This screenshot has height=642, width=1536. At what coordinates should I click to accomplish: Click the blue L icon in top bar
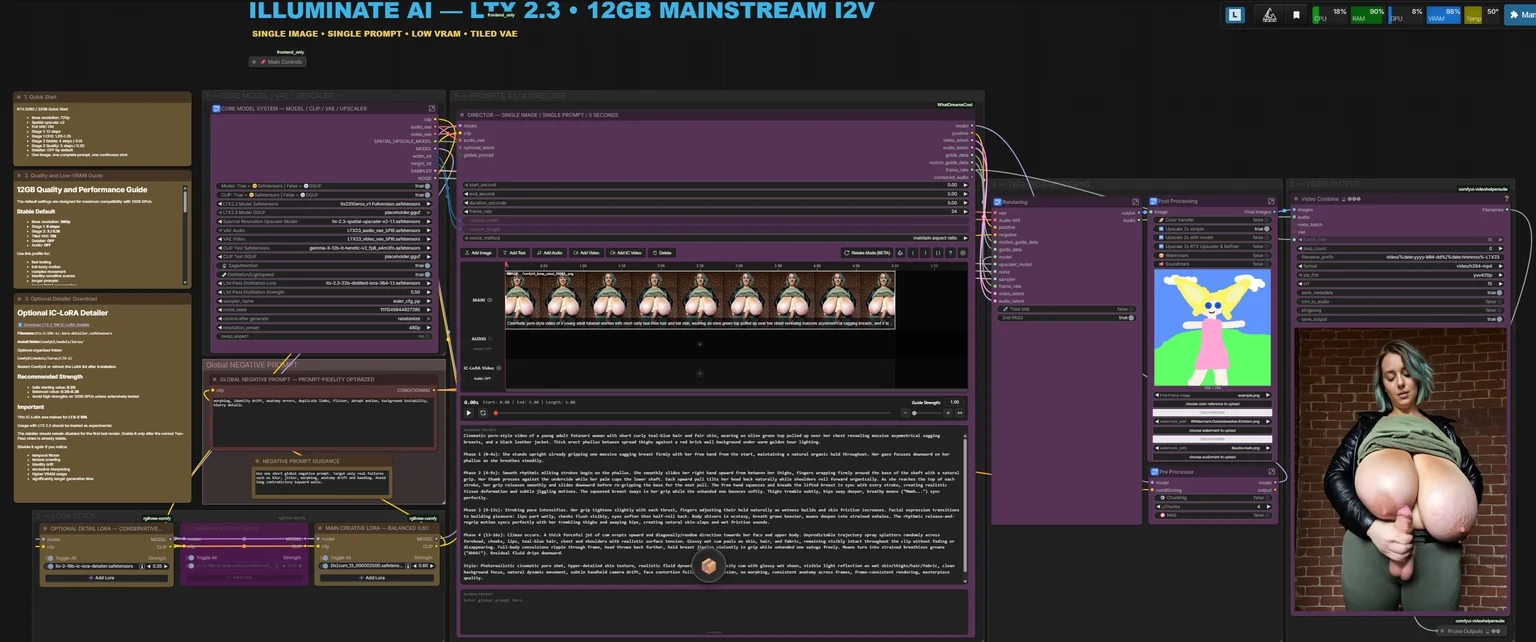[1235, 15]
